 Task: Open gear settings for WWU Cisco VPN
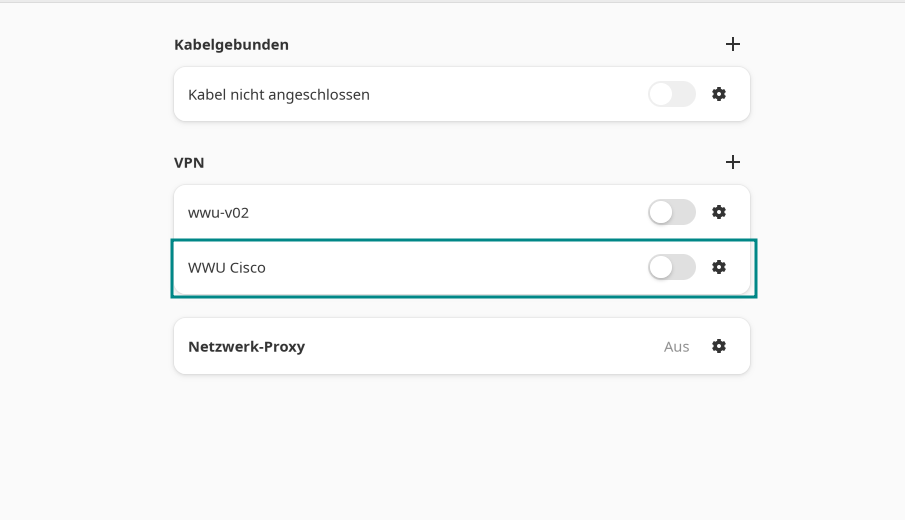point(719,267)
